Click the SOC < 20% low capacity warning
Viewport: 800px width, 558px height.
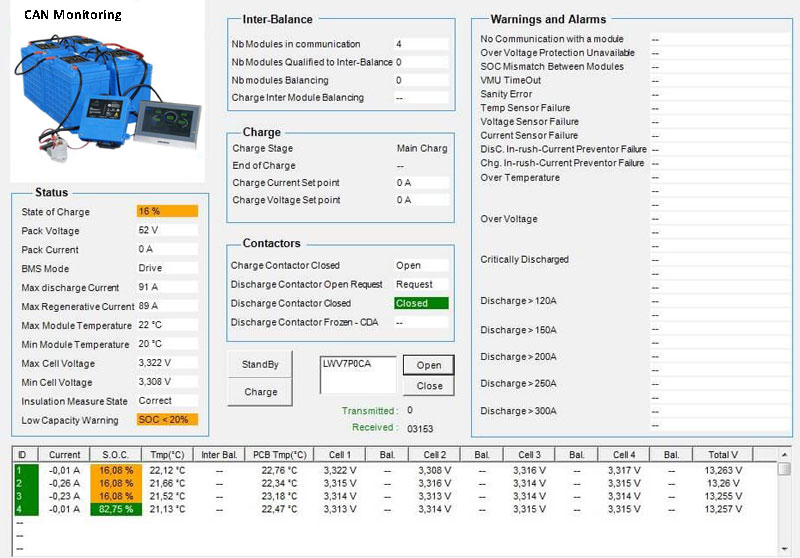(x=167, y=420)
